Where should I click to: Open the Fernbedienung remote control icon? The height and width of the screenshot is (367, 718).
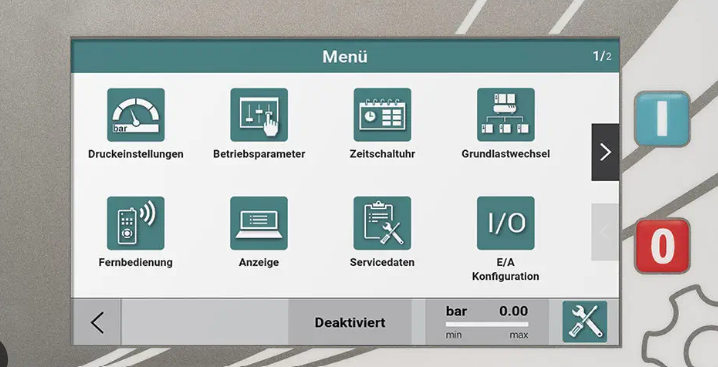tap(136, 223)
